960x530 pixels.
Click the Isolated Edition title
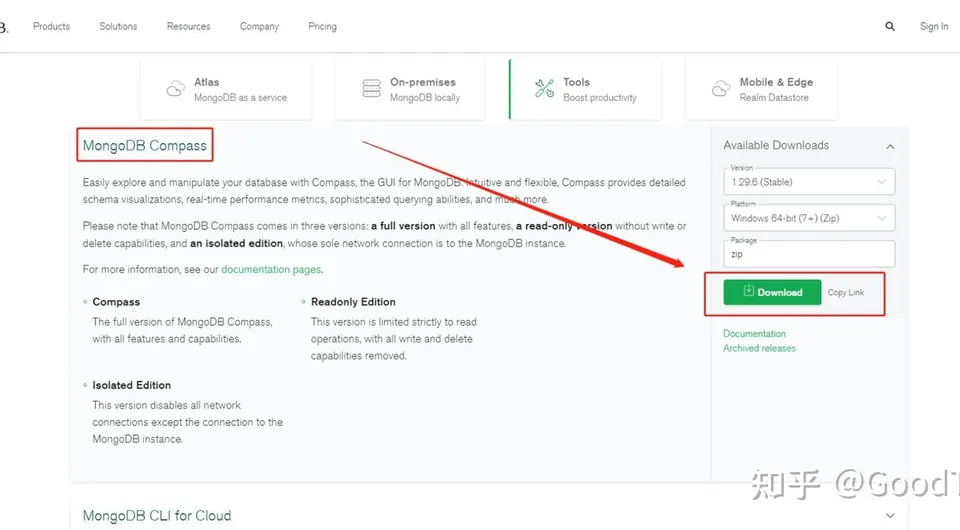pos(132,385)
